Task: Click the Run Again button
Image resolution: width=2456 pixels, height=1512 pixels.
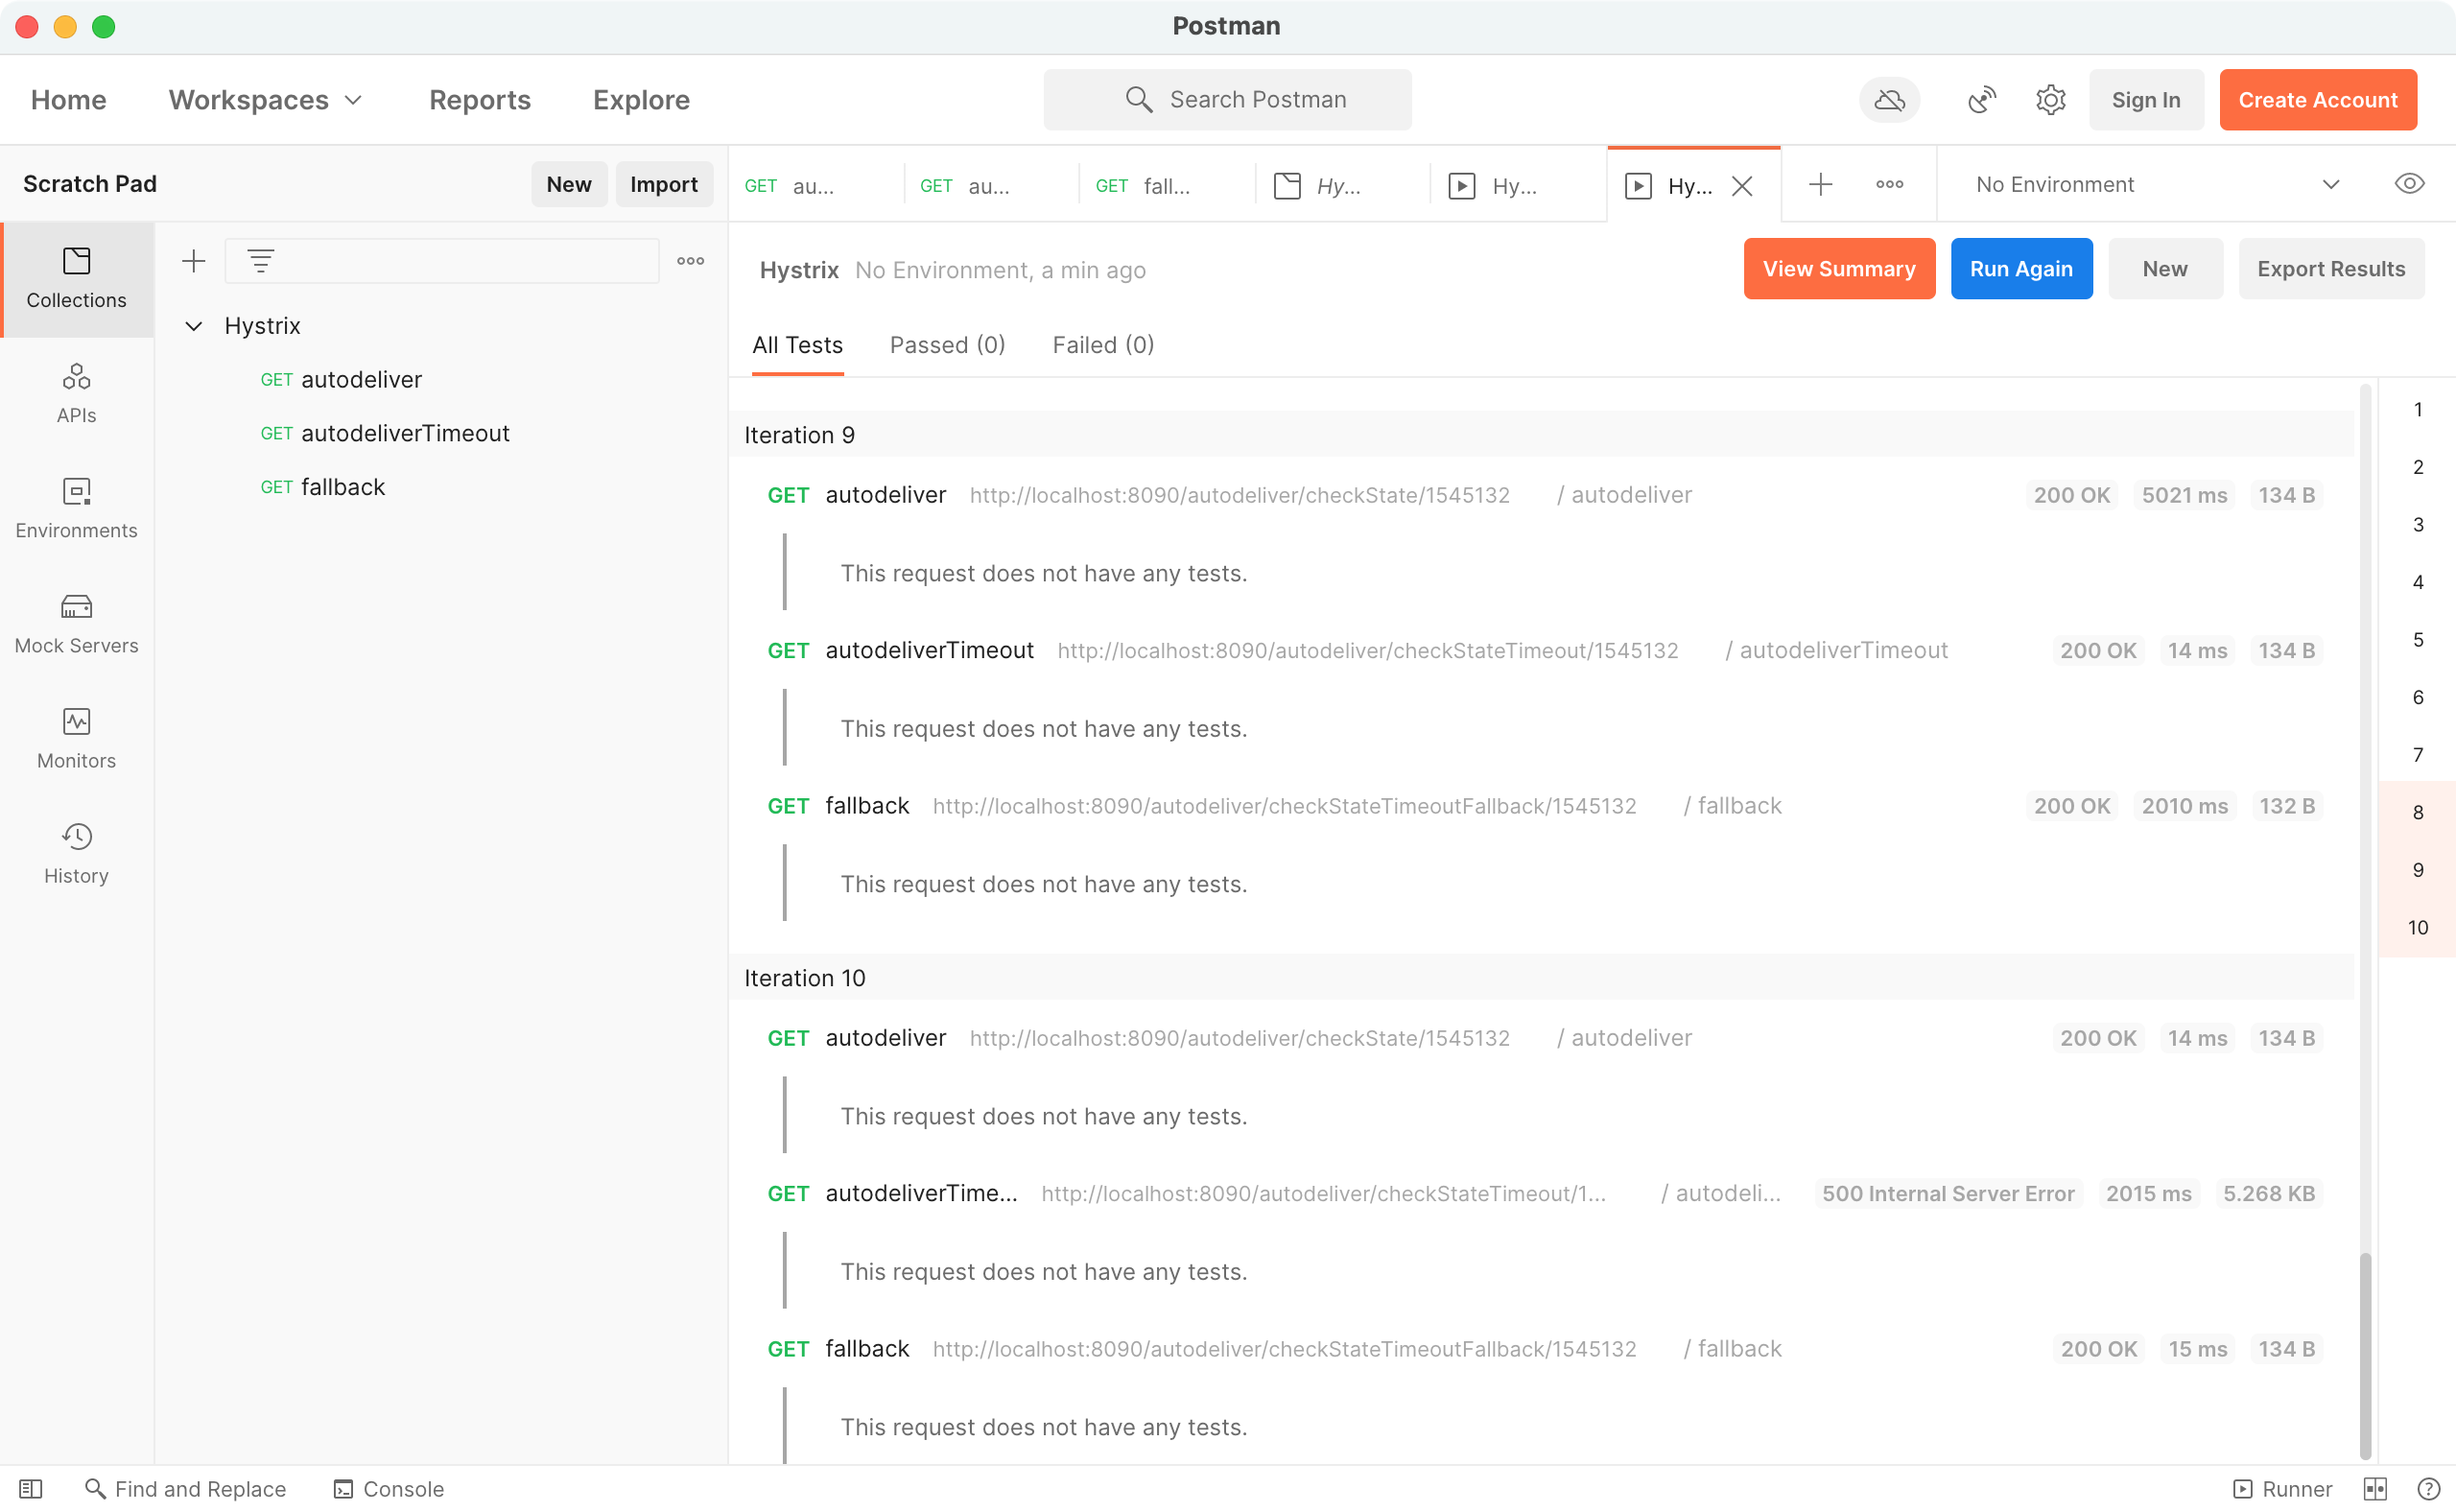Action: (x=2021, y=269)
